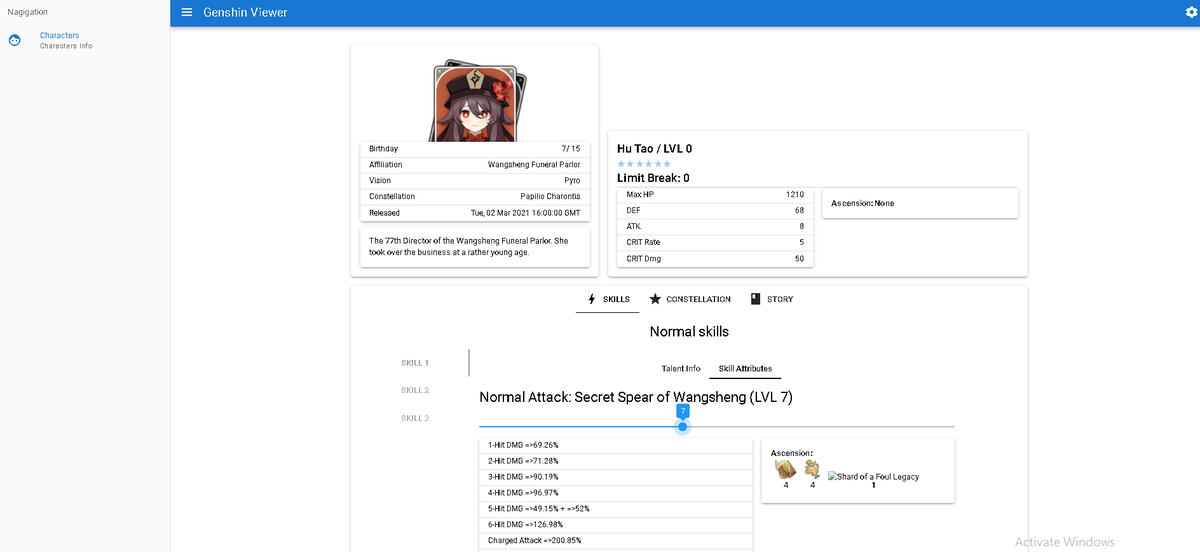Click the star Constellation icon

coord(655,299)
